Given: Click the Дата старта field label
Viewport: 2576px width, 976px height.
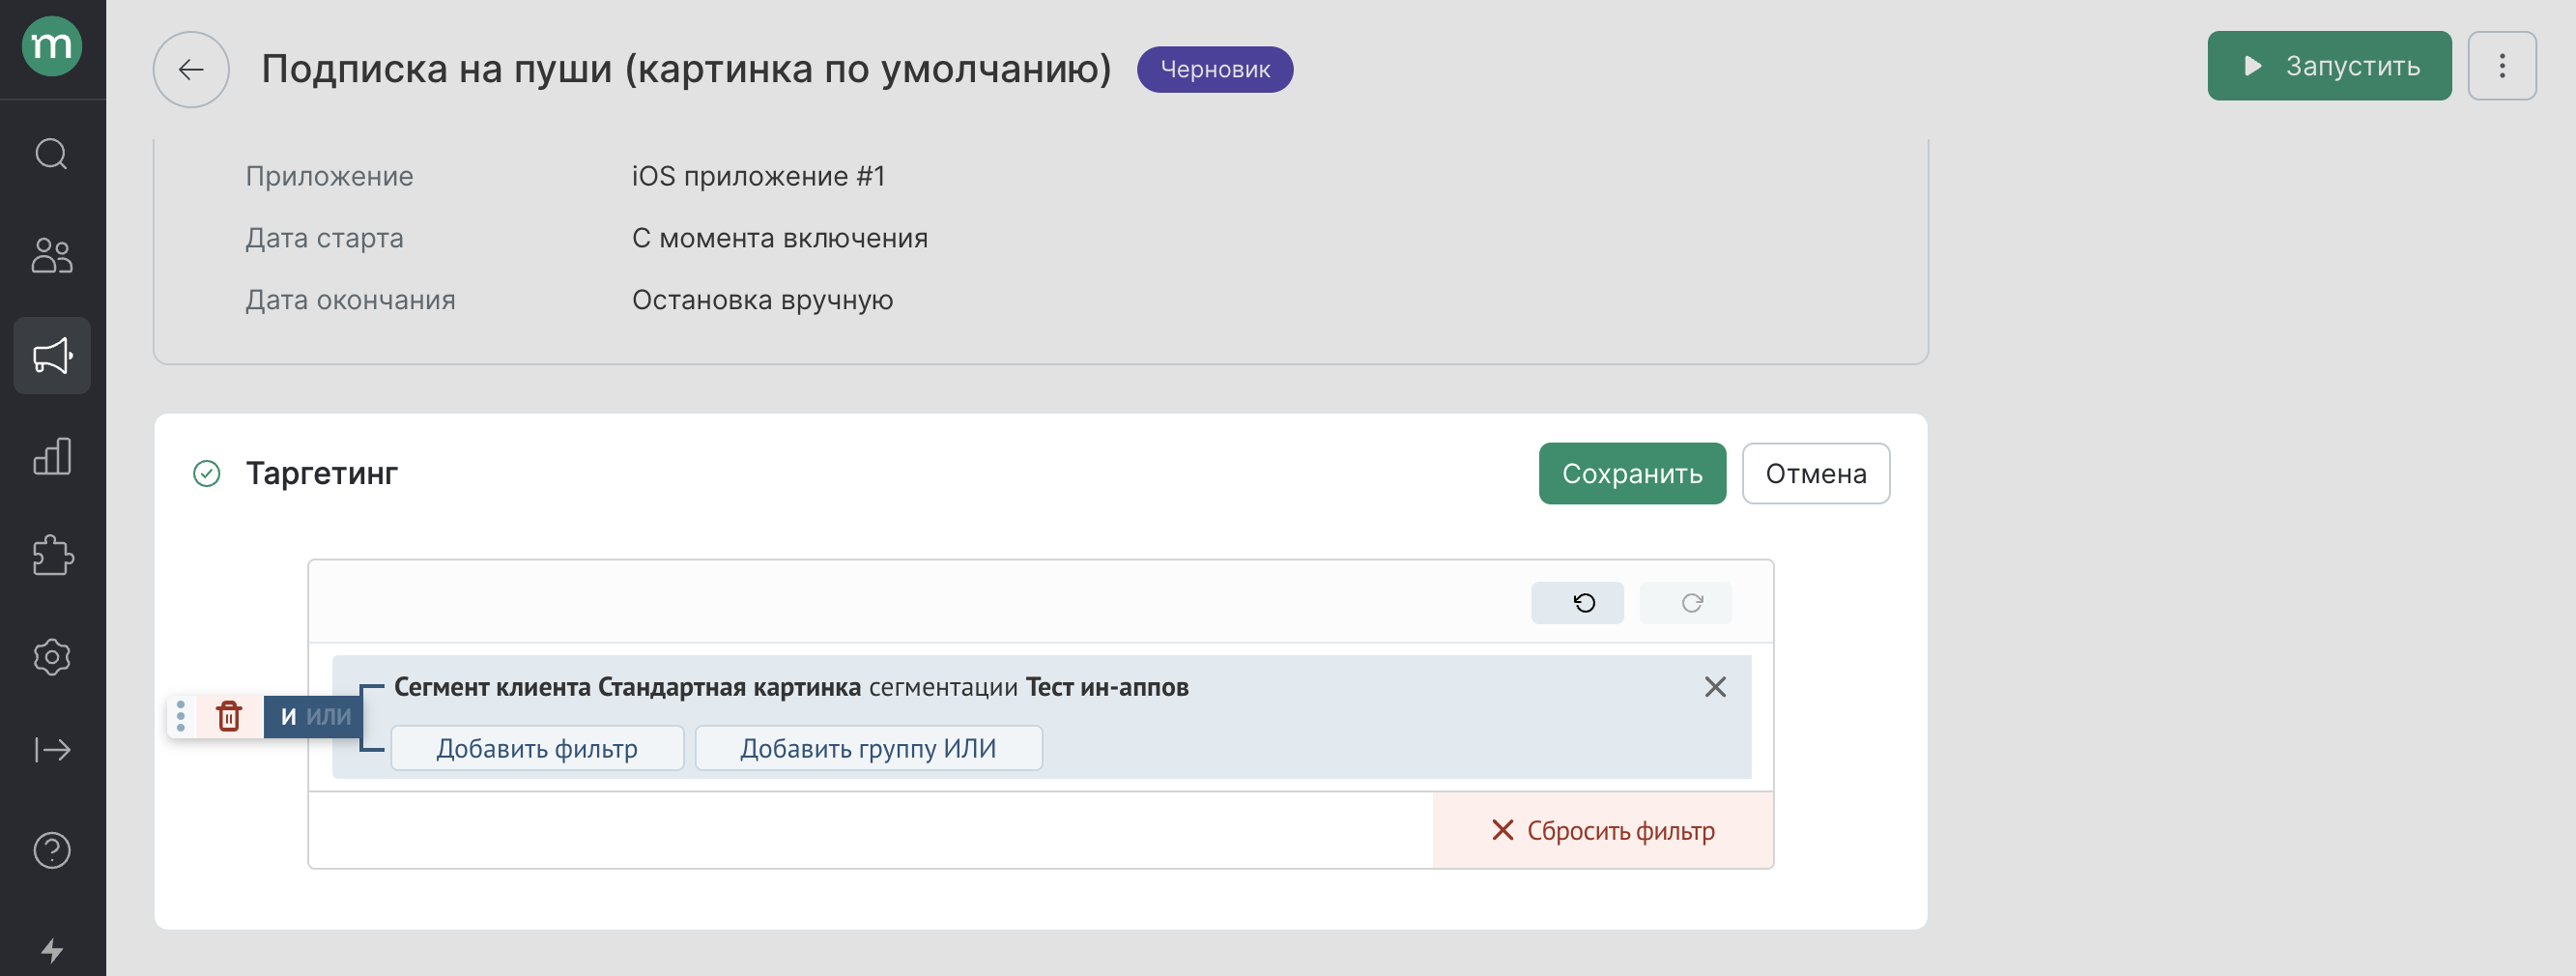Looking at the screenshot, I should point(325,238).
